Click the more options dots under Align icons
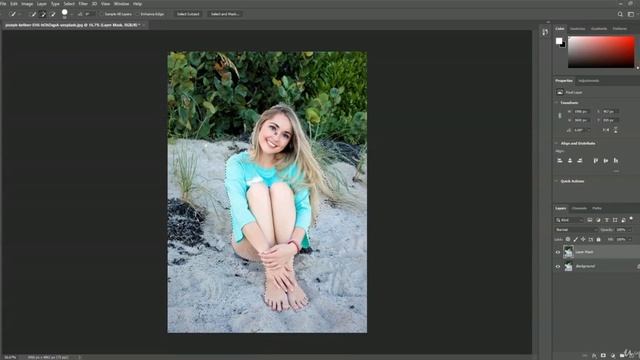This screenshot has height=360, width=640. click(616, 171)
